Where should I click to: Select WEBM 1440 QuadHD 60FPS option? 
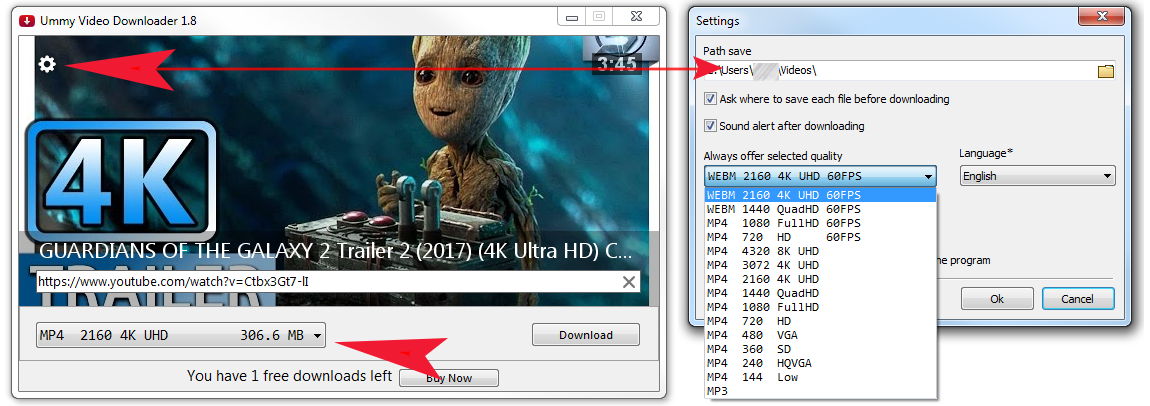(784, 209)
